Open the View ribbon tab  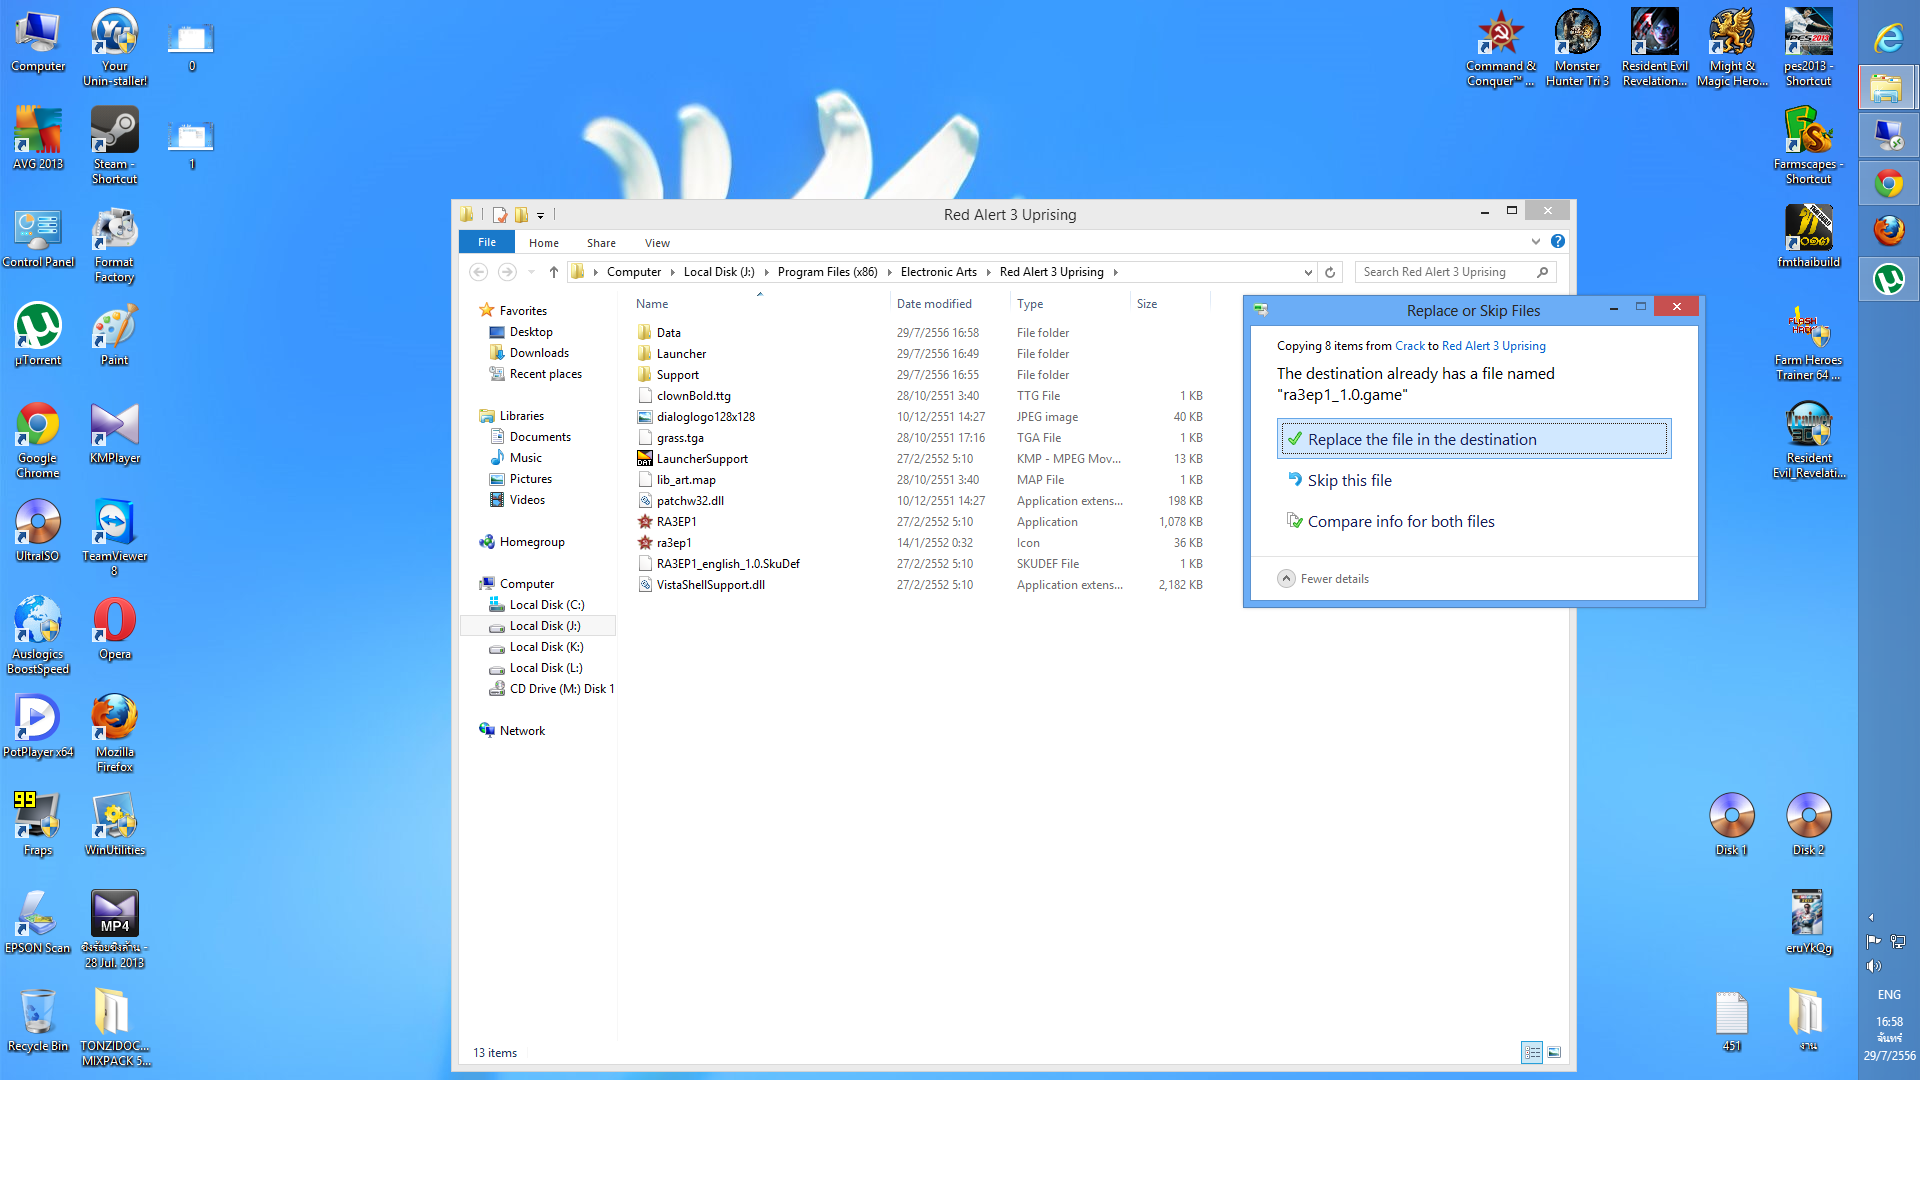coord(657,243)
